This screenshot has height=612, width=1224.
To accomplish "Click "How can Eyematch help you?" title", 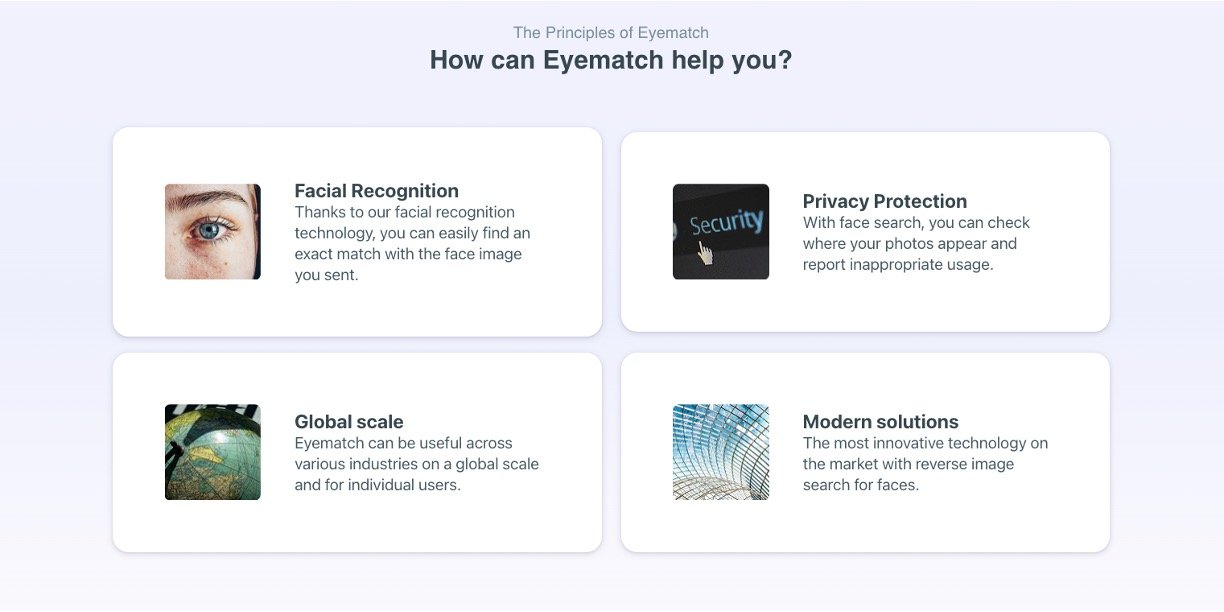I will pyautogui.click(x=611, y=60).
